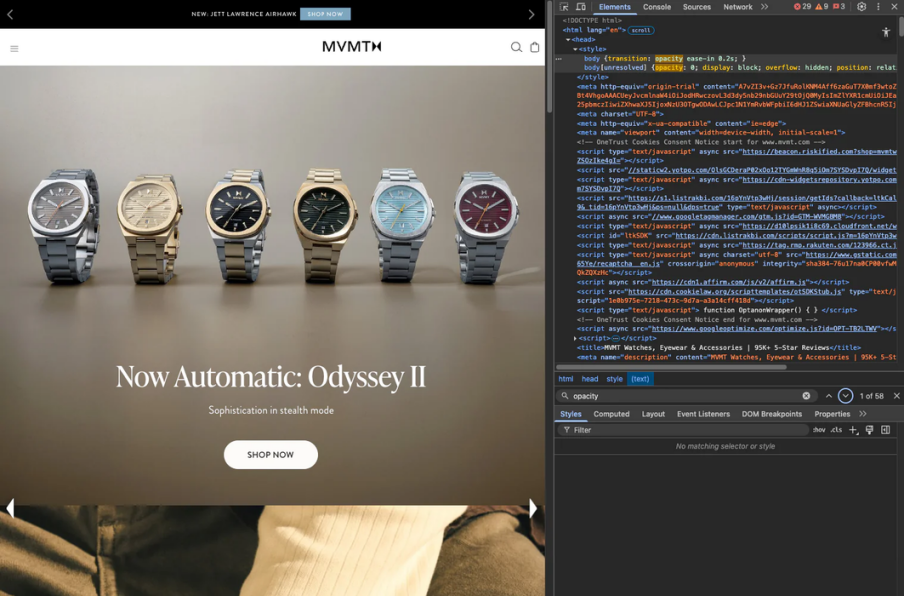The image size is (904, 596).
Task: Select the Styles tab
Action: pyautogui.click(x=570, y=414)
